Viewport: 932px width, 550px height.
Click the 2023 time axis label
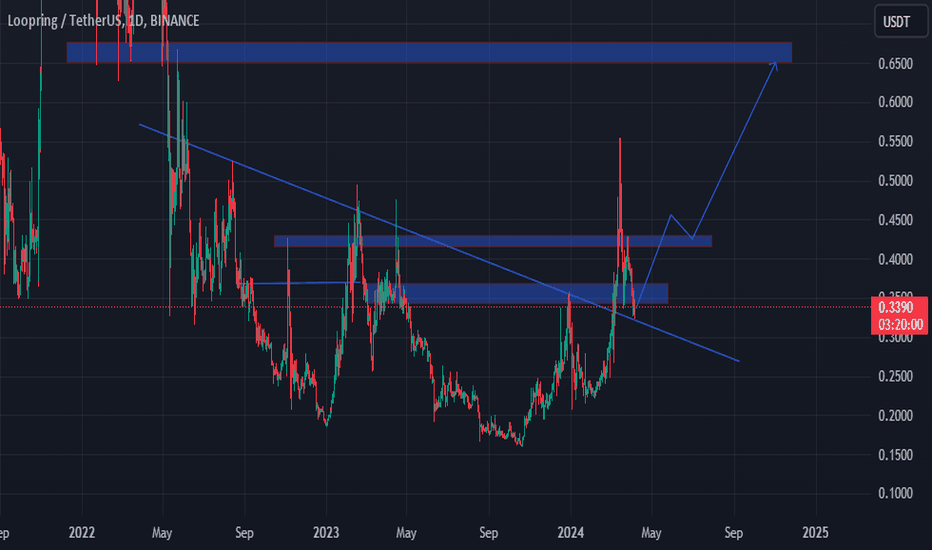tap(326, 532)
